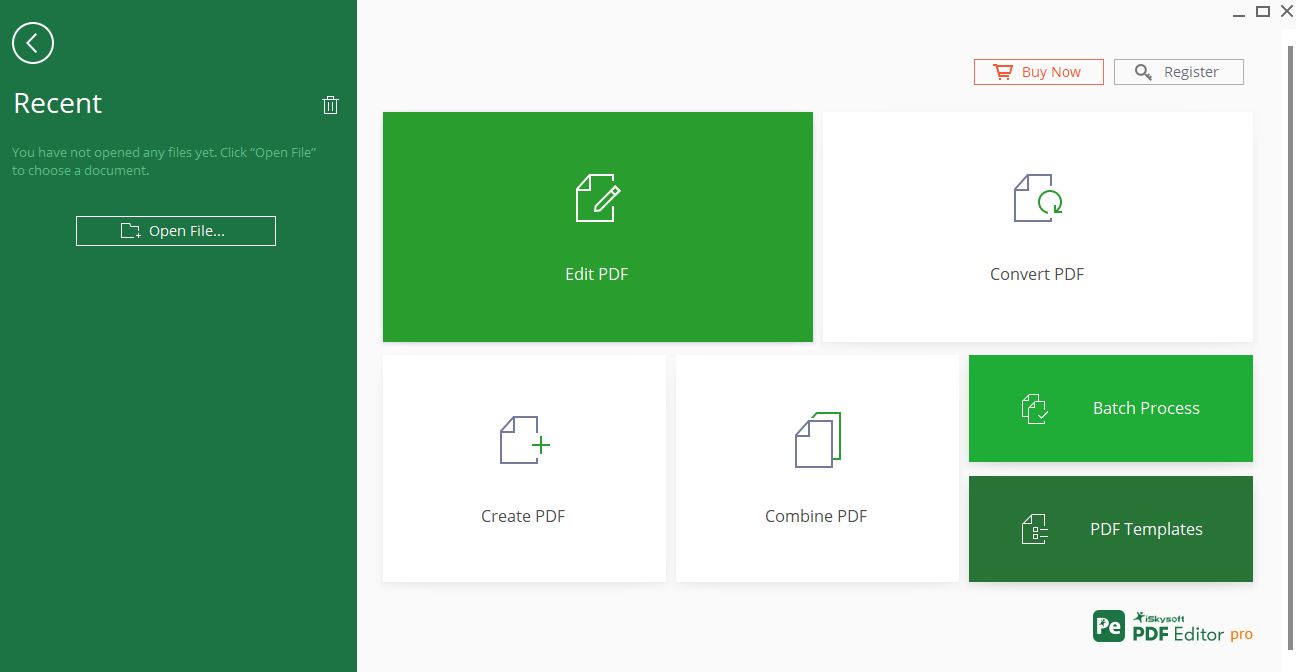Click the back arrow in the sidebar
Viewport: 1296px width, 672px height.
coord(33,43)
